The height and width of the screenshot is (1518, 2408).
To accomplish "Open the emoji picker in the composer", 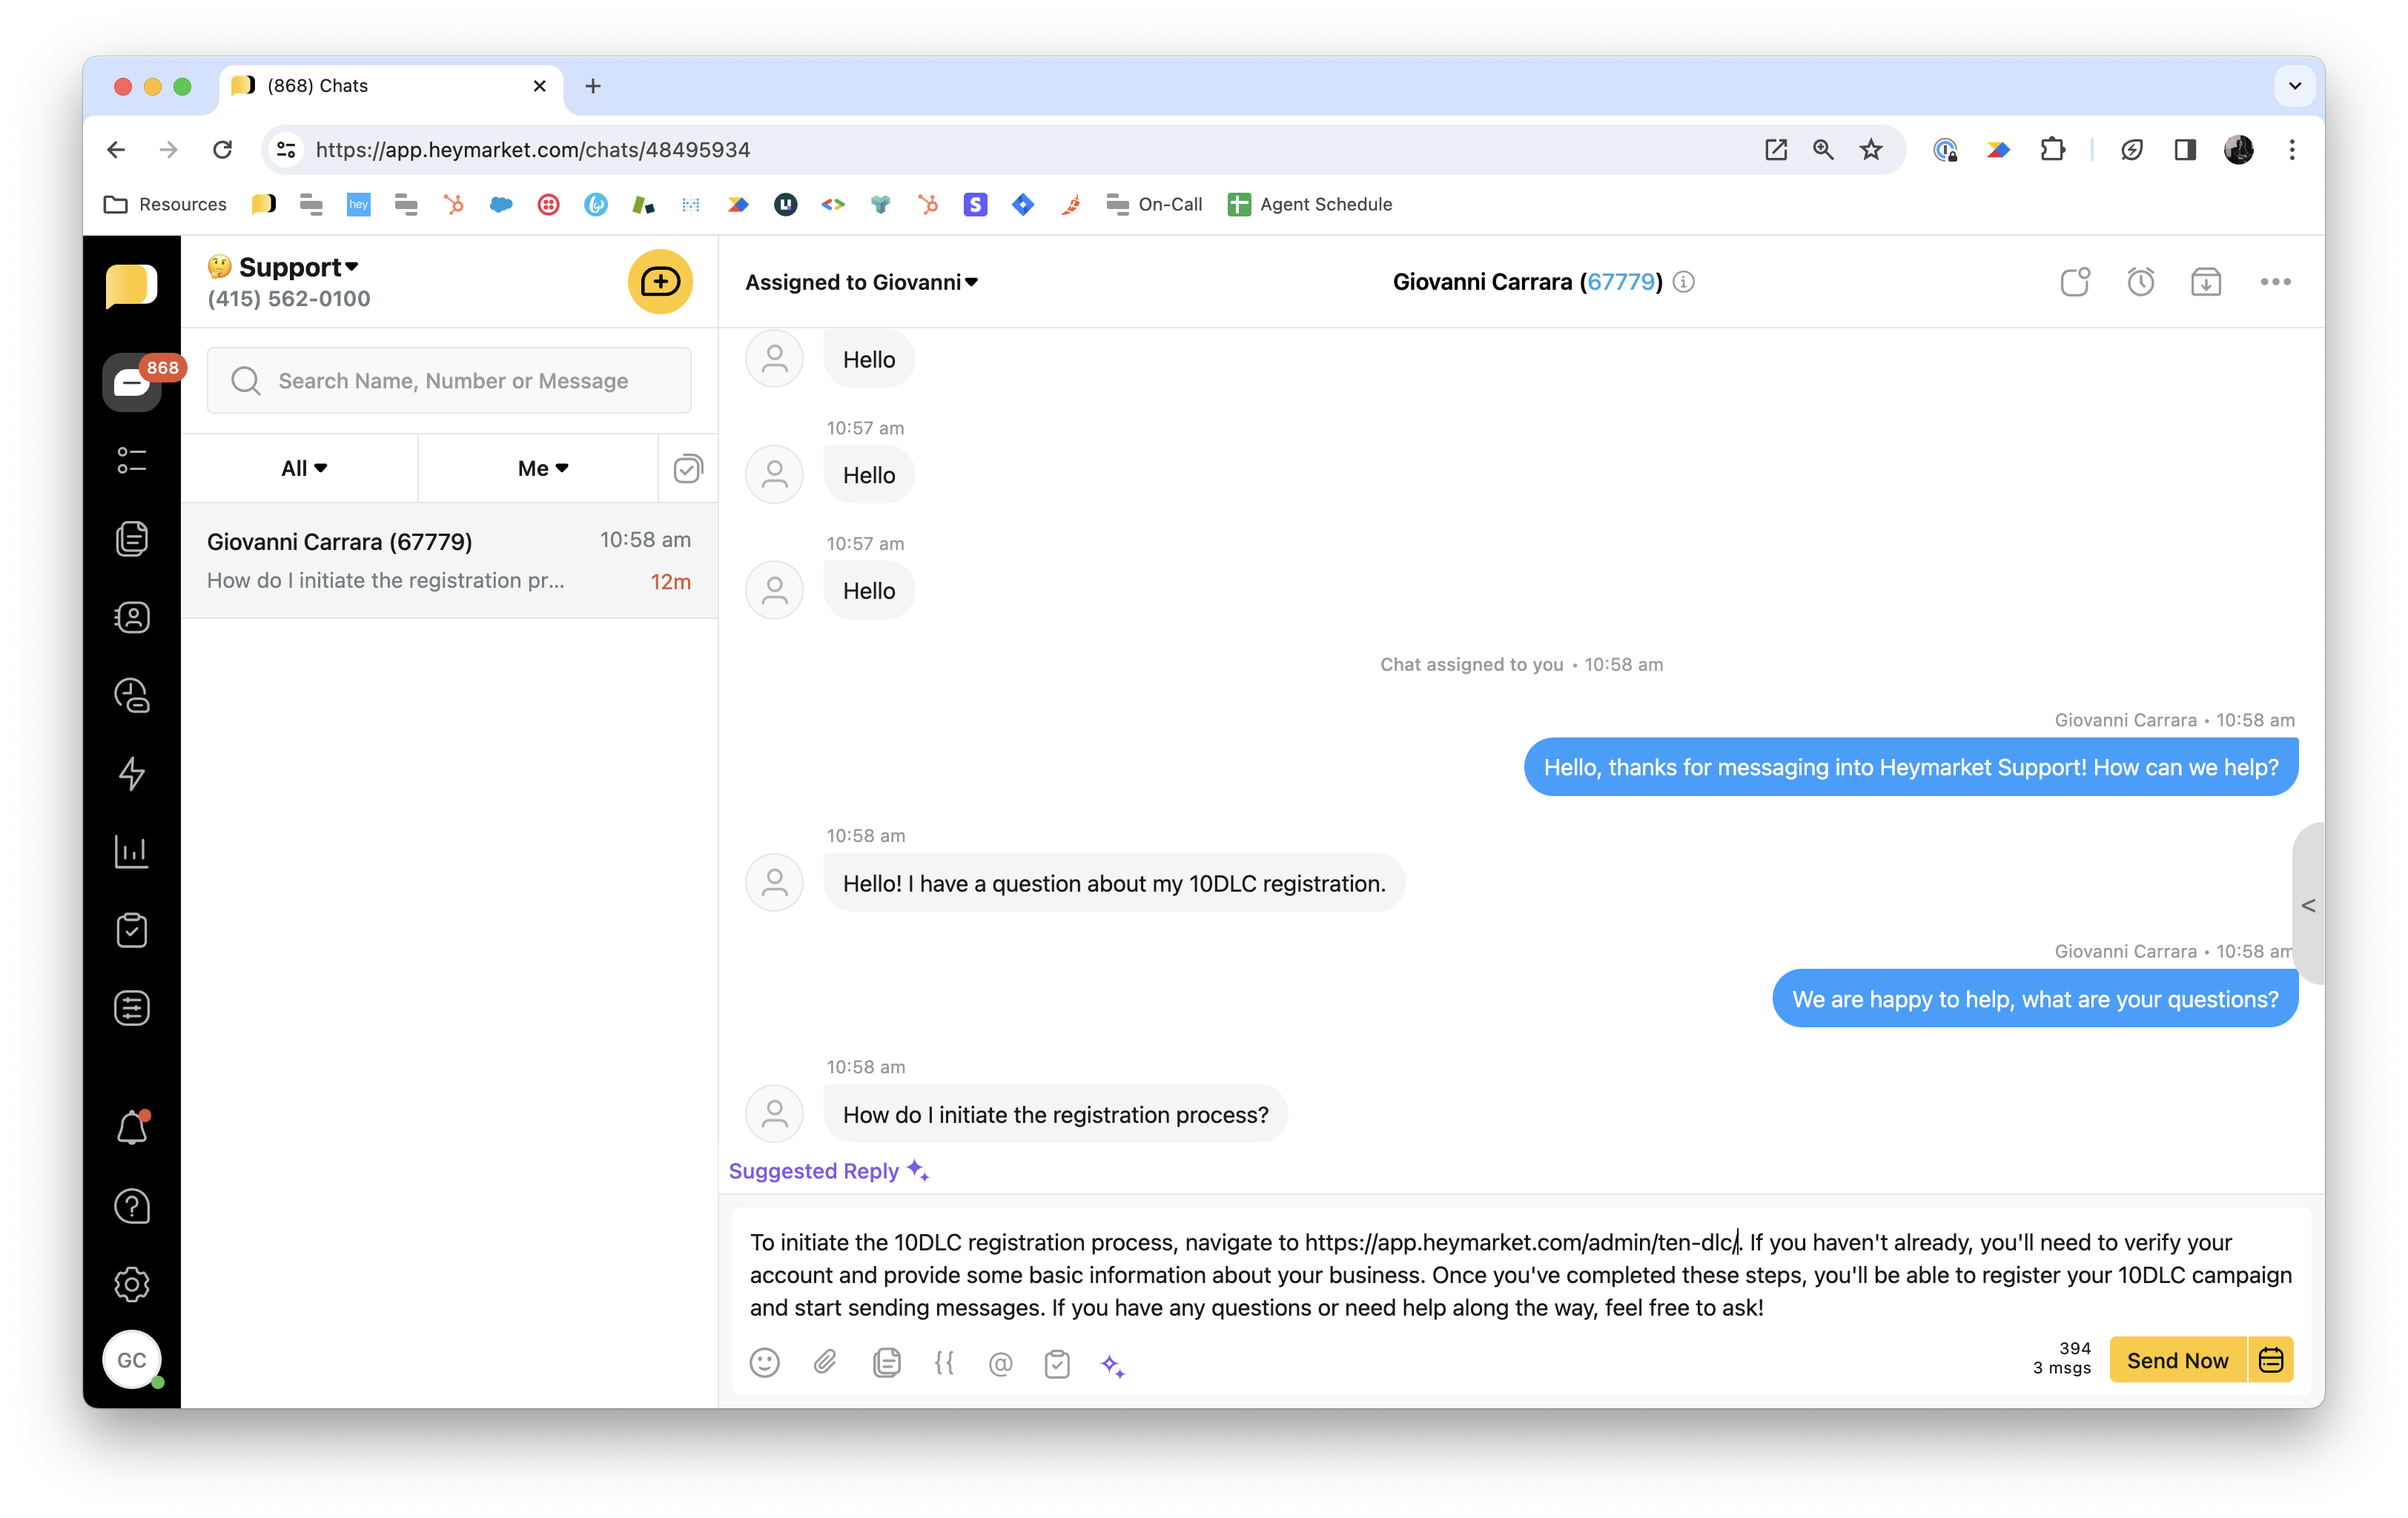I will pos(765,1363).
